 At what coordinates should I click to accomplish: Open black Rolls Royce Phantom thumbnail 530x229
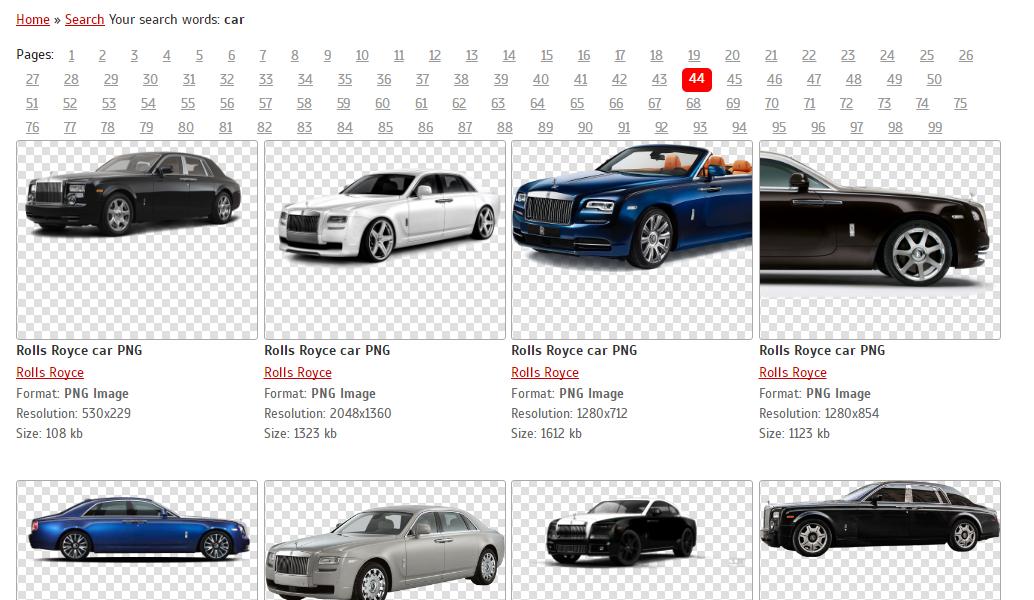click(137, 240)
